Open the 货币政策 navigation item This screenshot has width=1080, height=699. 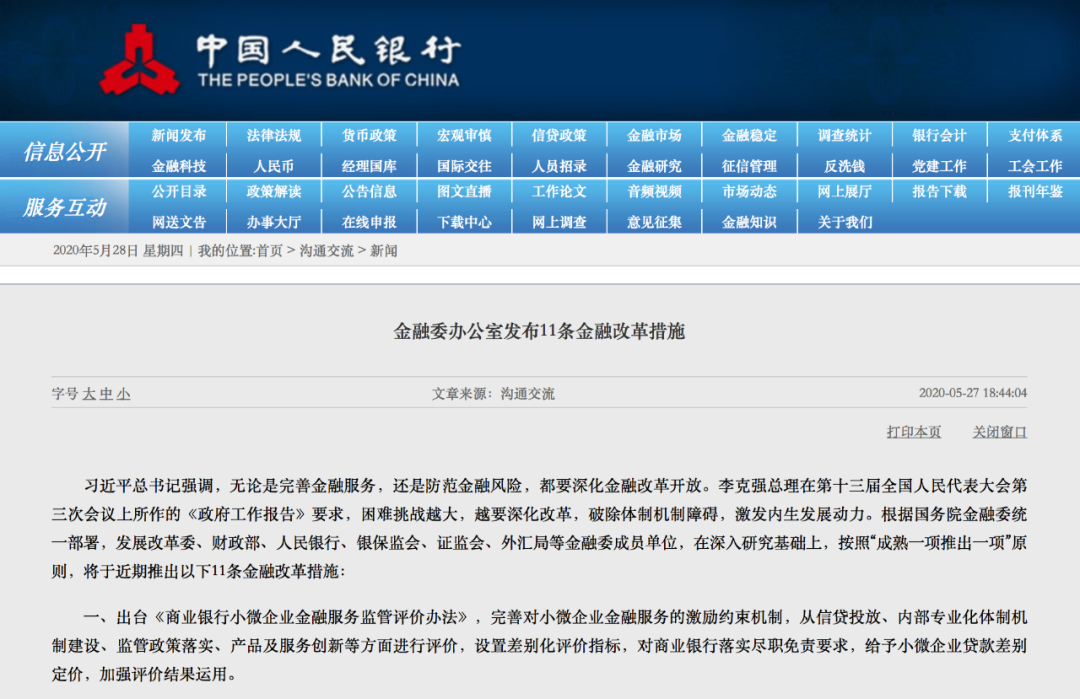(x=369, y=136)
